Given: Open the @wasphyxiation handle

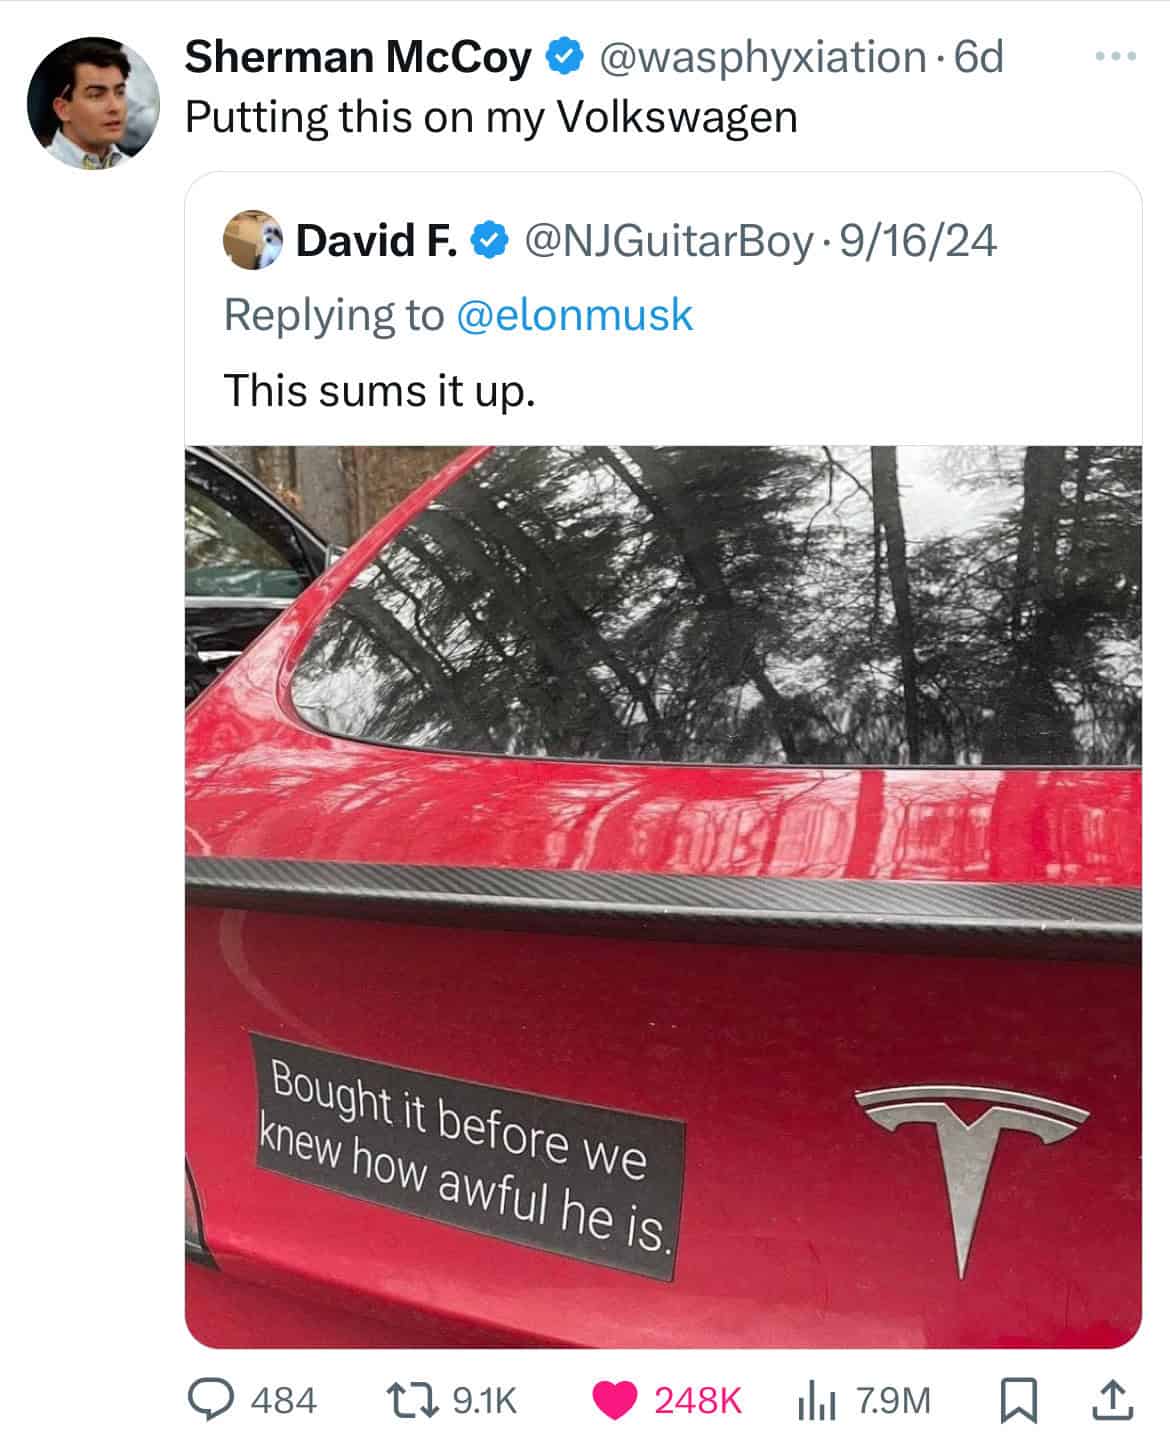Looking at the screenshot, I should [762, 58].
